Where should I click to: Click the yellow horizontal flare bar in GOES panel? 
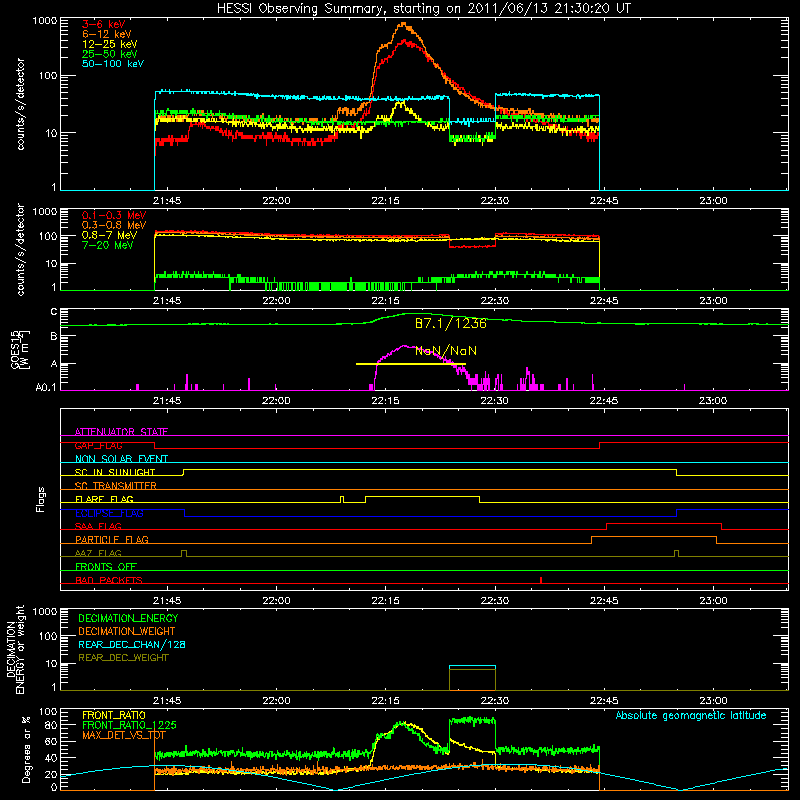[411, 364]
